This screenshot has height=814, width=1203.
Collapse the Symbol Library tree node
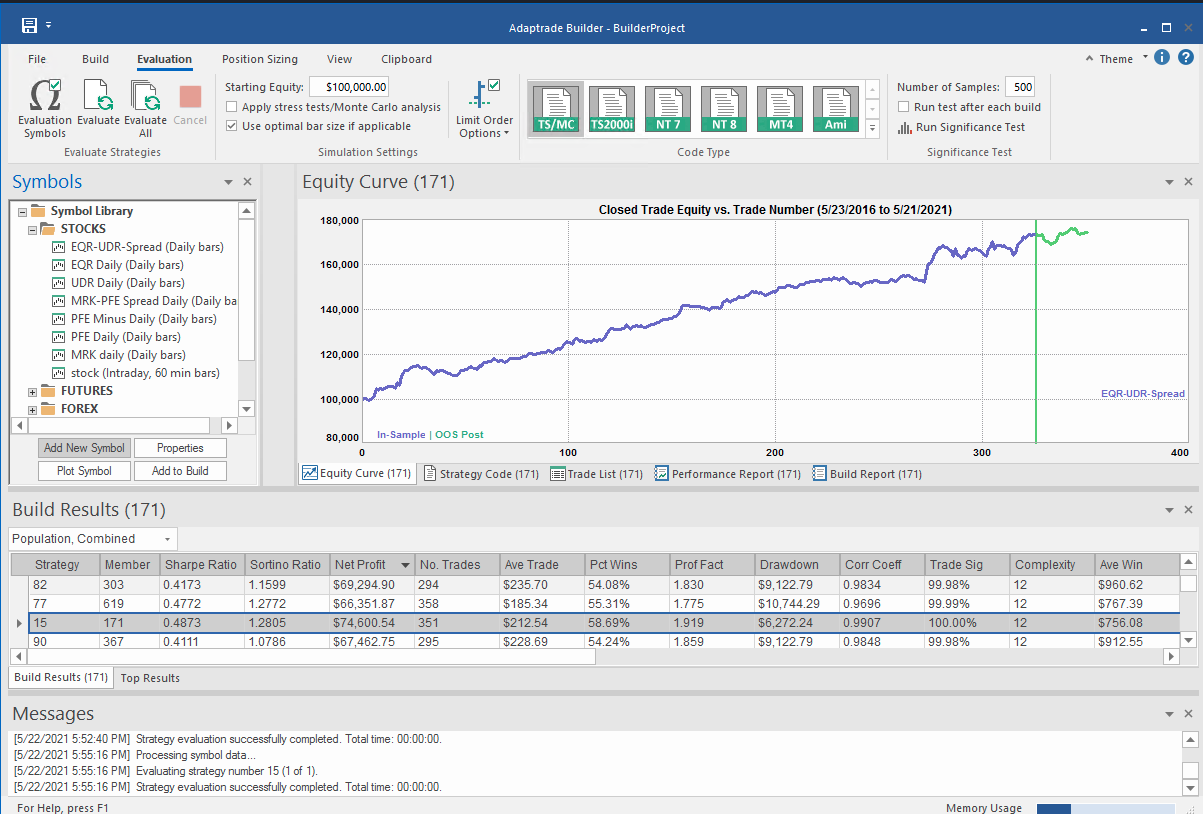point(23,211)
